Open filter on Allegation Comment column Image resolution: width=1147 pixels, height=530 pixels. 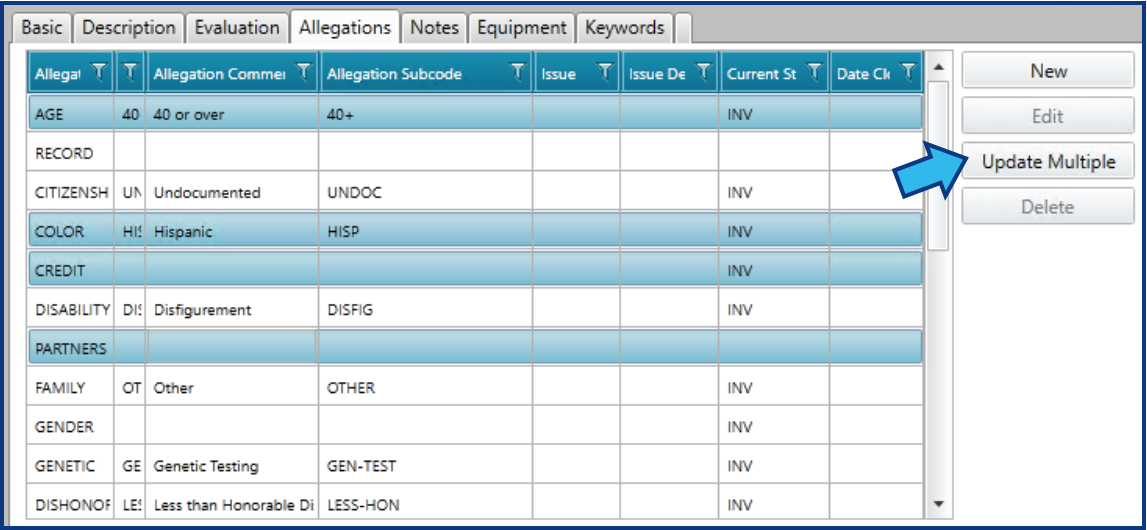(x=304, y=72)
